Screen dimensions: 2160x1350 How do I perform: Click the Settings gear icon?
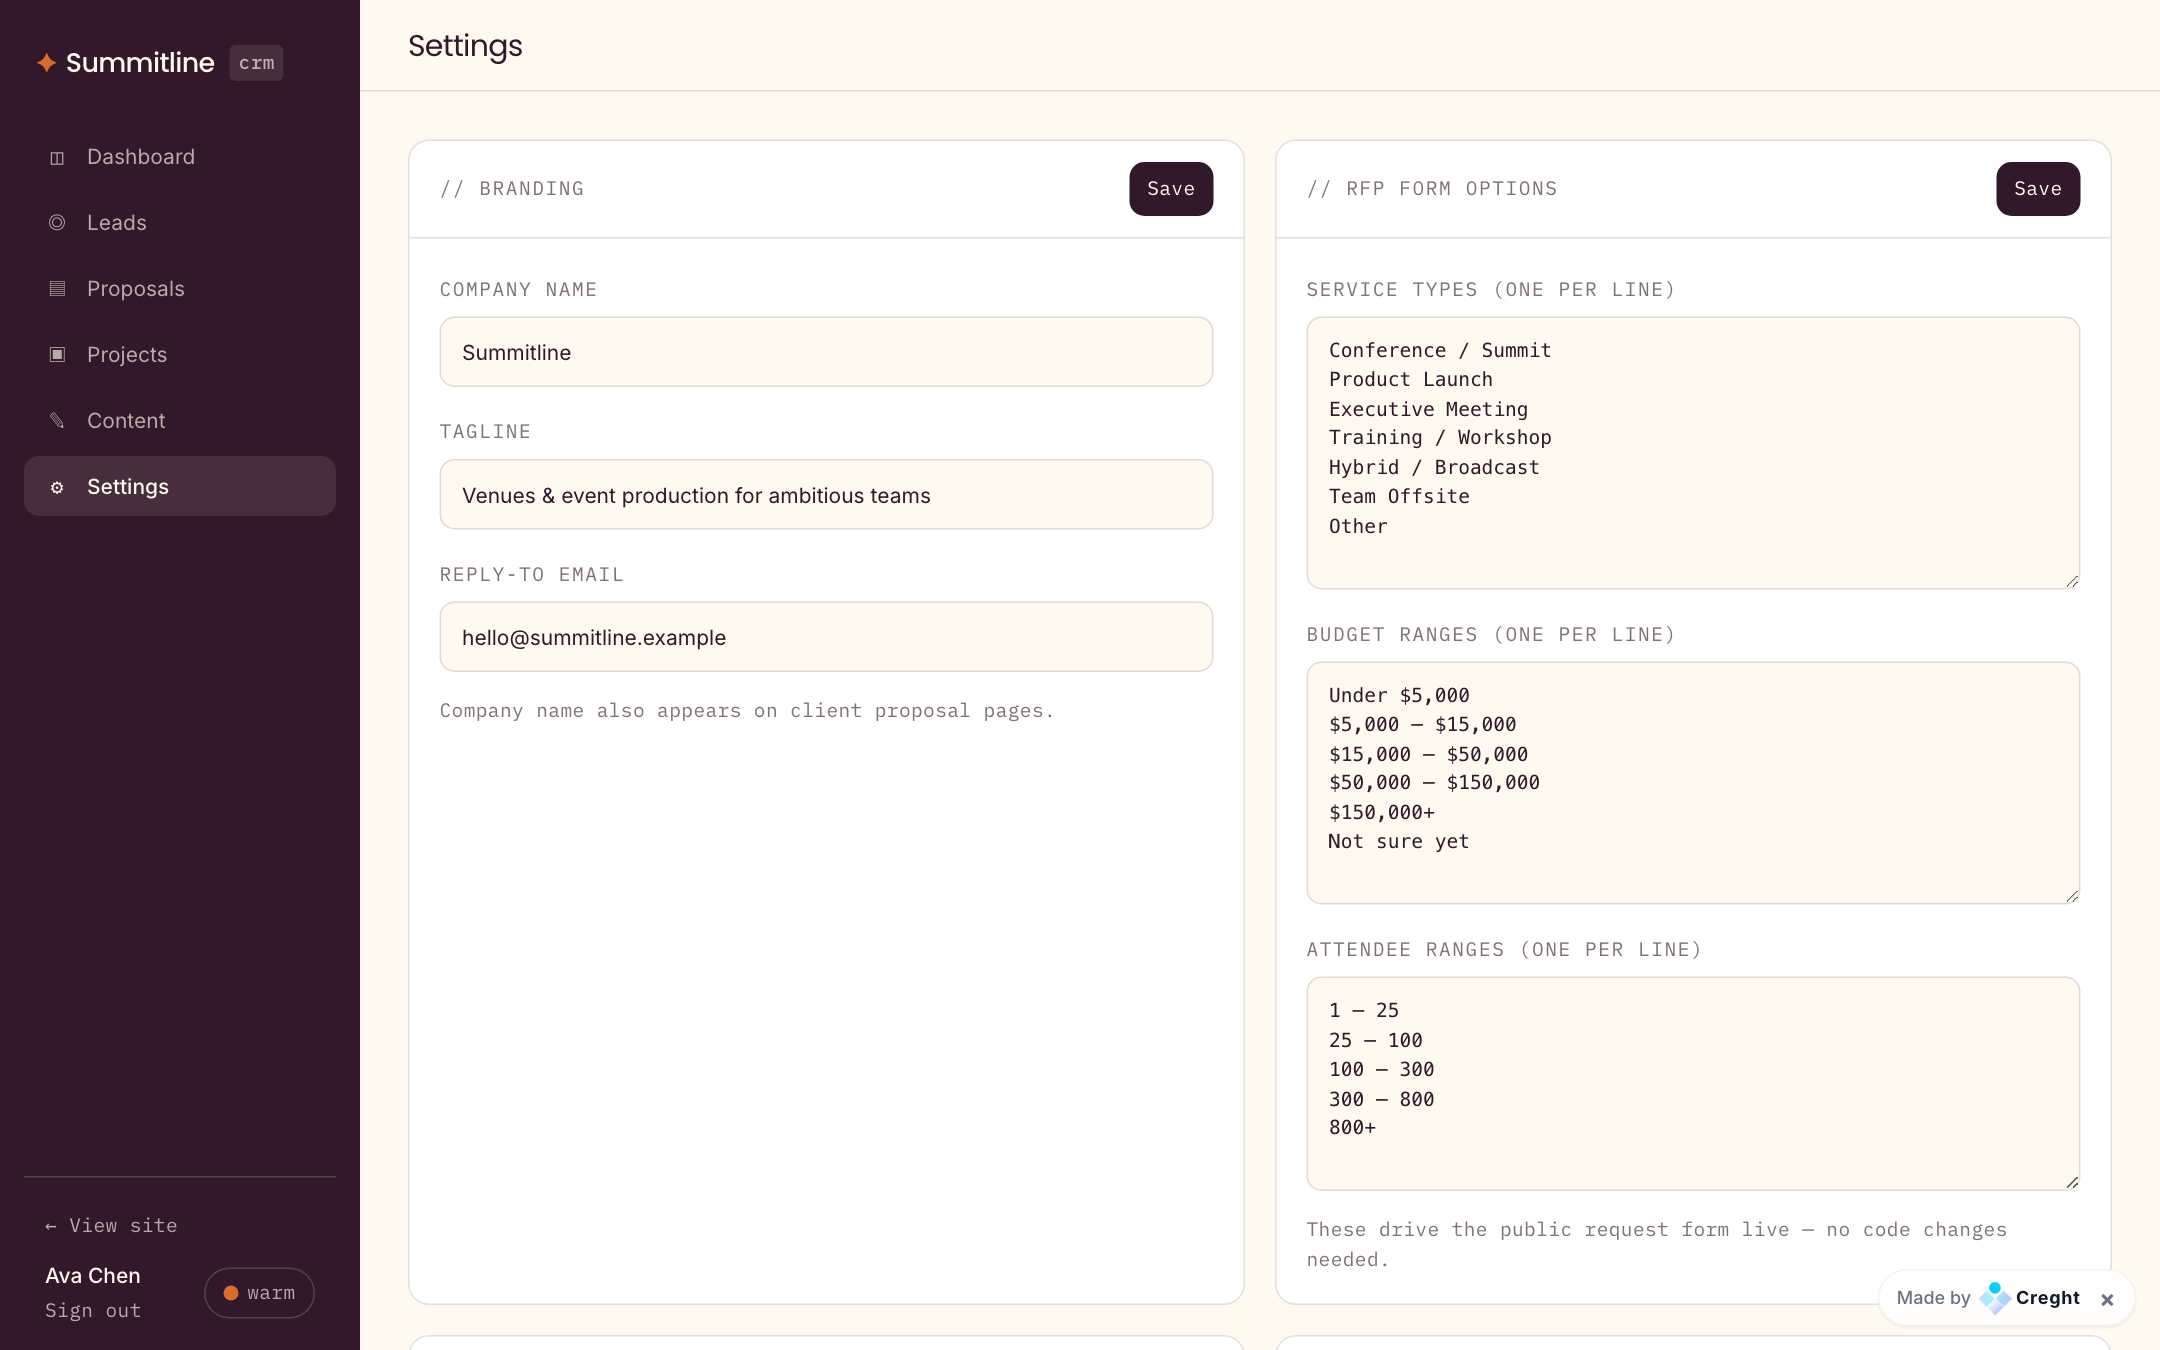(57, 487)
